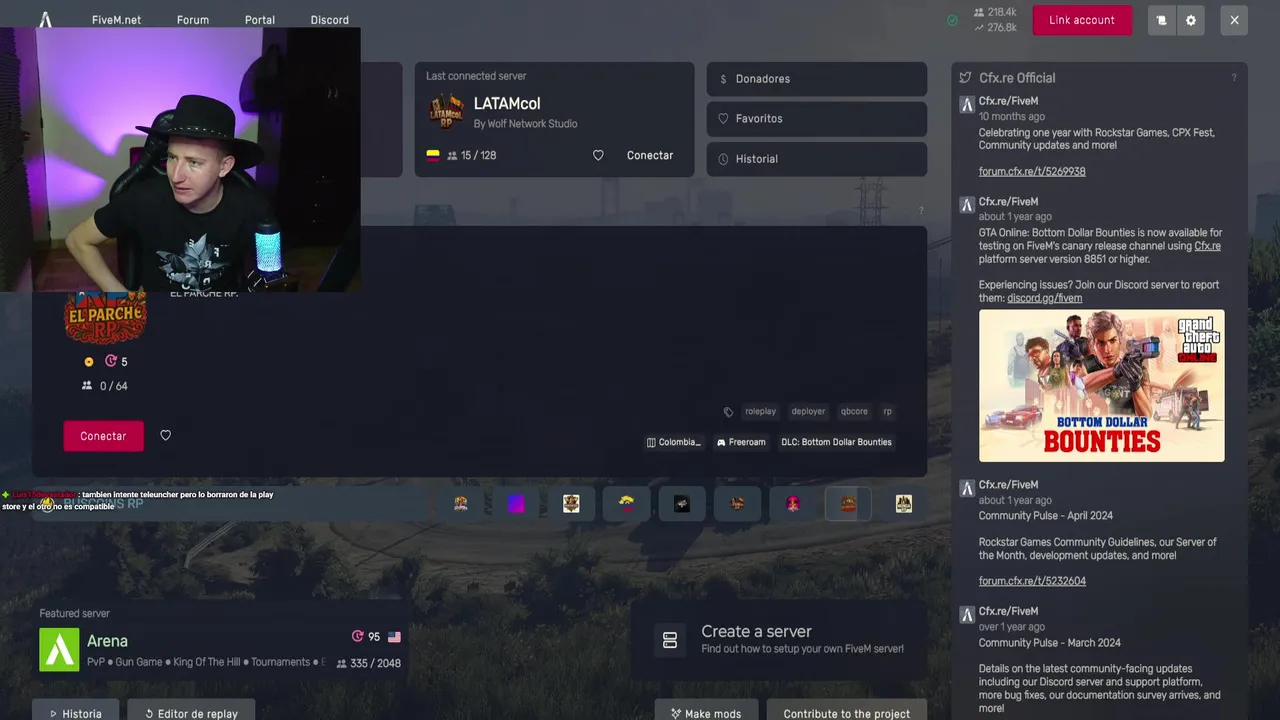Click the green Arena server logo
This screenshot has height=720, width=1280.
[59, 650]
